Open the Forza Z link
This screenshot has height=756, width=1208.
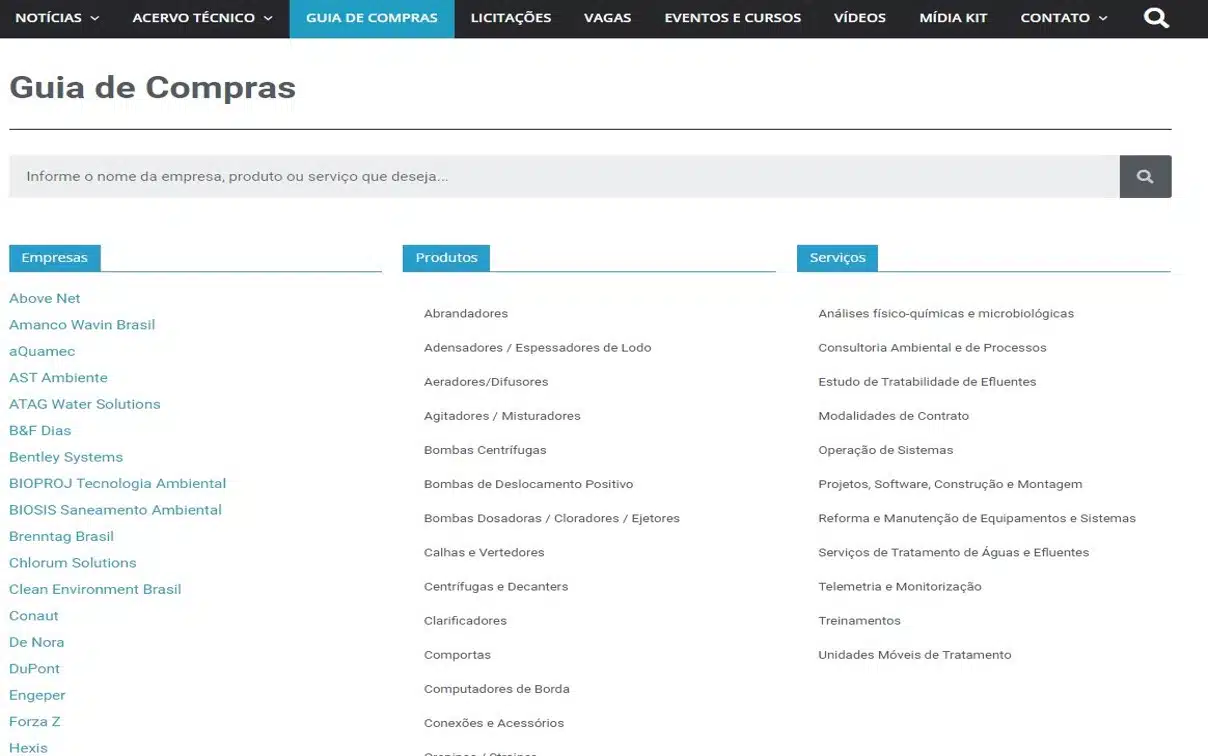pyautogui.click(x=35, y=722)
